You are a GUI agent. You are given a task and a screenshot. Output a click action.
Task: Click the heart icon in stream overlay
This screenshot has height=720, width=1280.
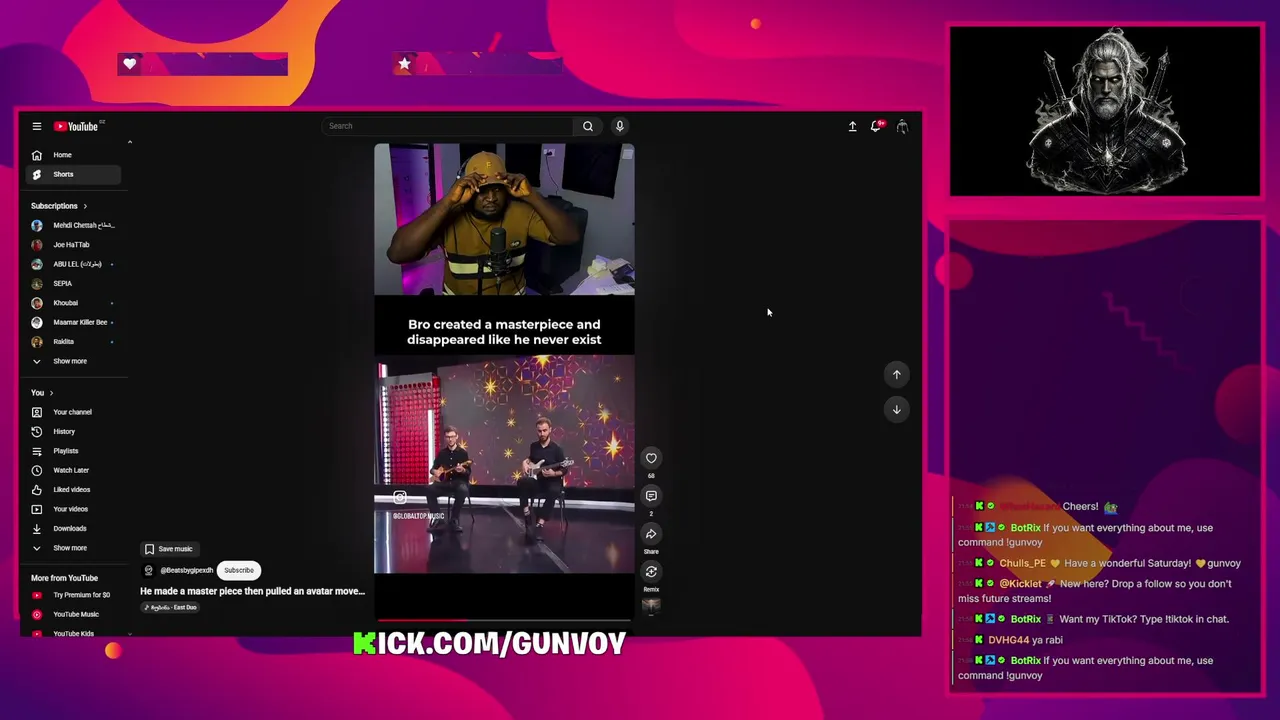pos(129,64)
